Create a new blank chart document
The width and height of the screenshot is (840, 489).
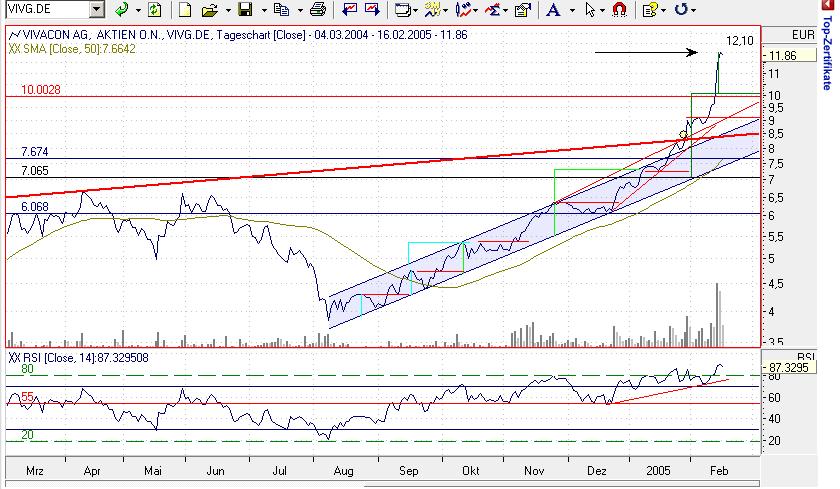tap(185, 9)
